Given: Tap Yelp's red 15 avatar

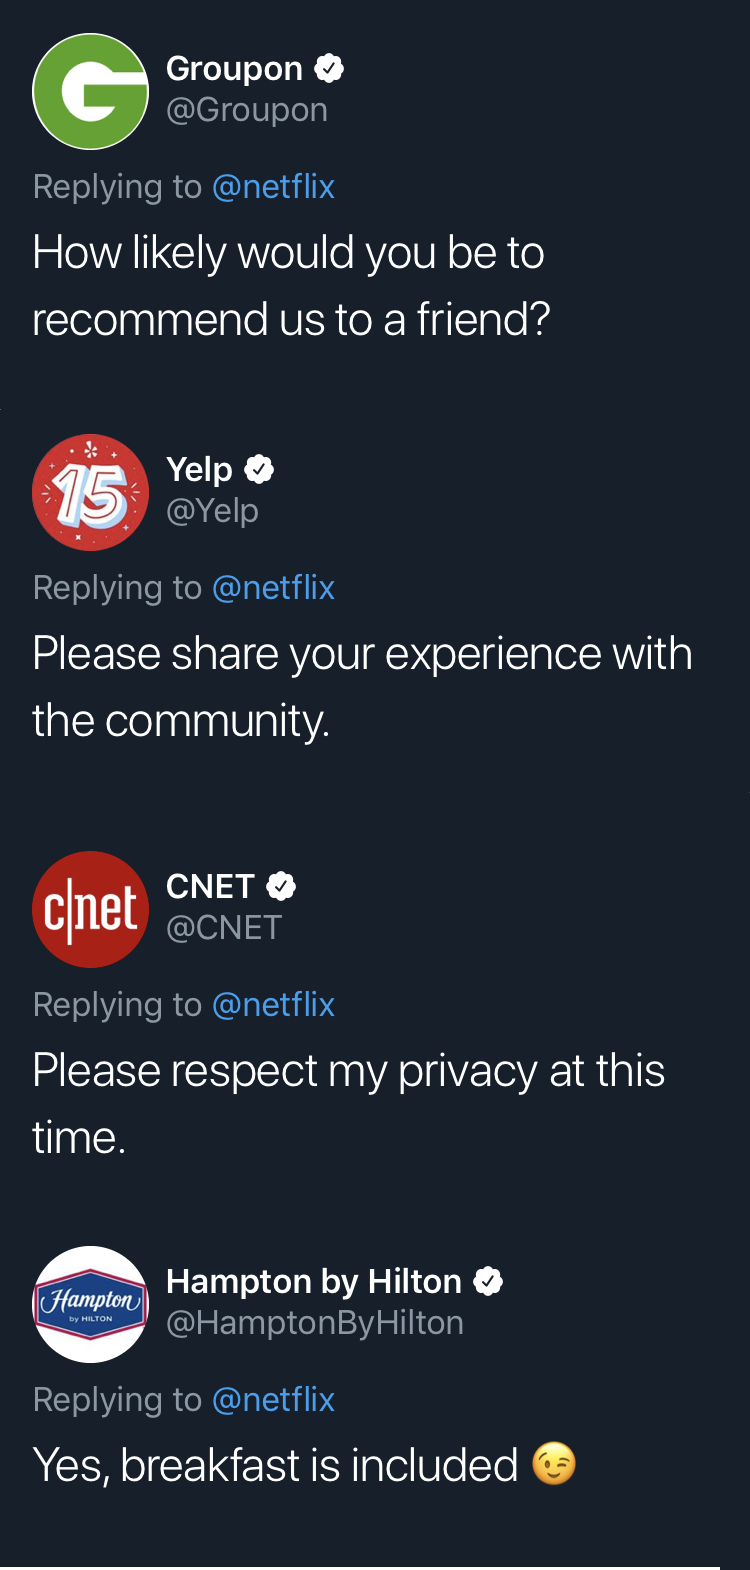Looking at the screenshot, I should (91, 492).
